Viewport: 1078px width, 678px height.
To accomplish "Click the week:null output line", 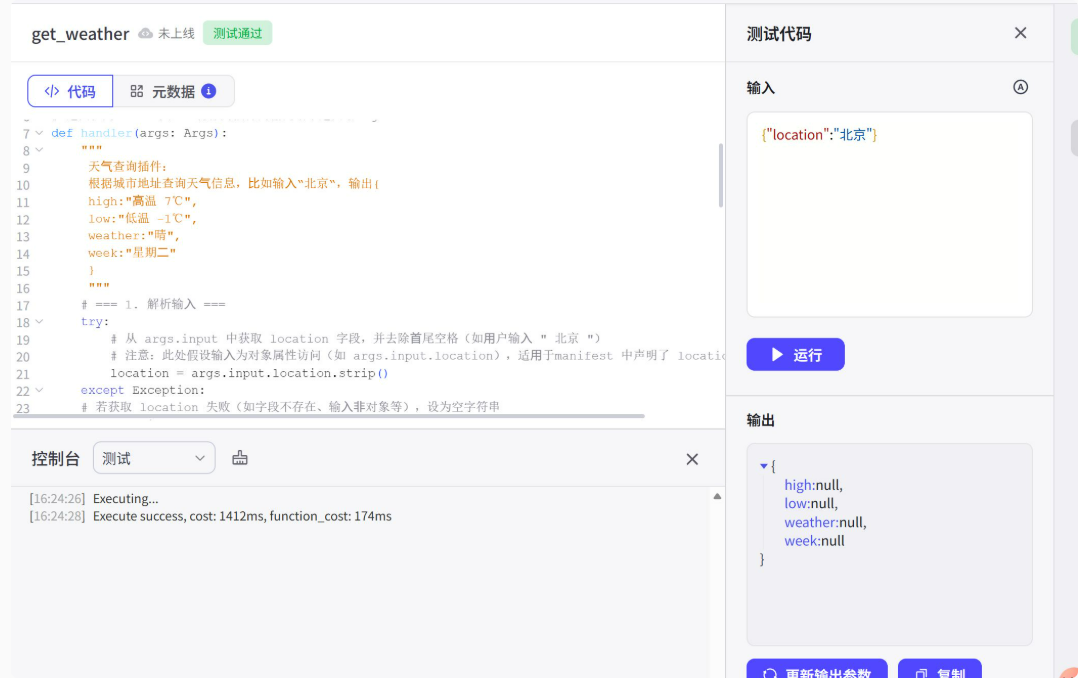I will tap(815, 541).
